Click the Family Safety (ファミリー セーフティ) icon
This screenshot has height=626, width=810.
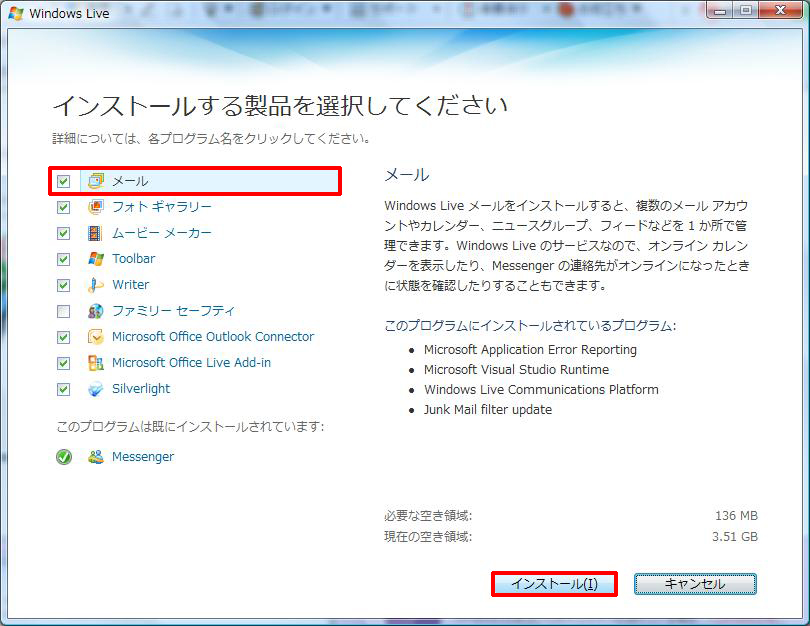click(x=95, y=311)
